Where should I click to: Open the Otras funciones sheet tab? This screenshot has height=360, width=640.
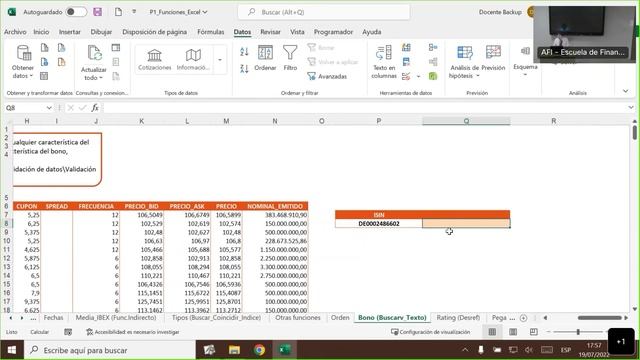tap(298, 318)
